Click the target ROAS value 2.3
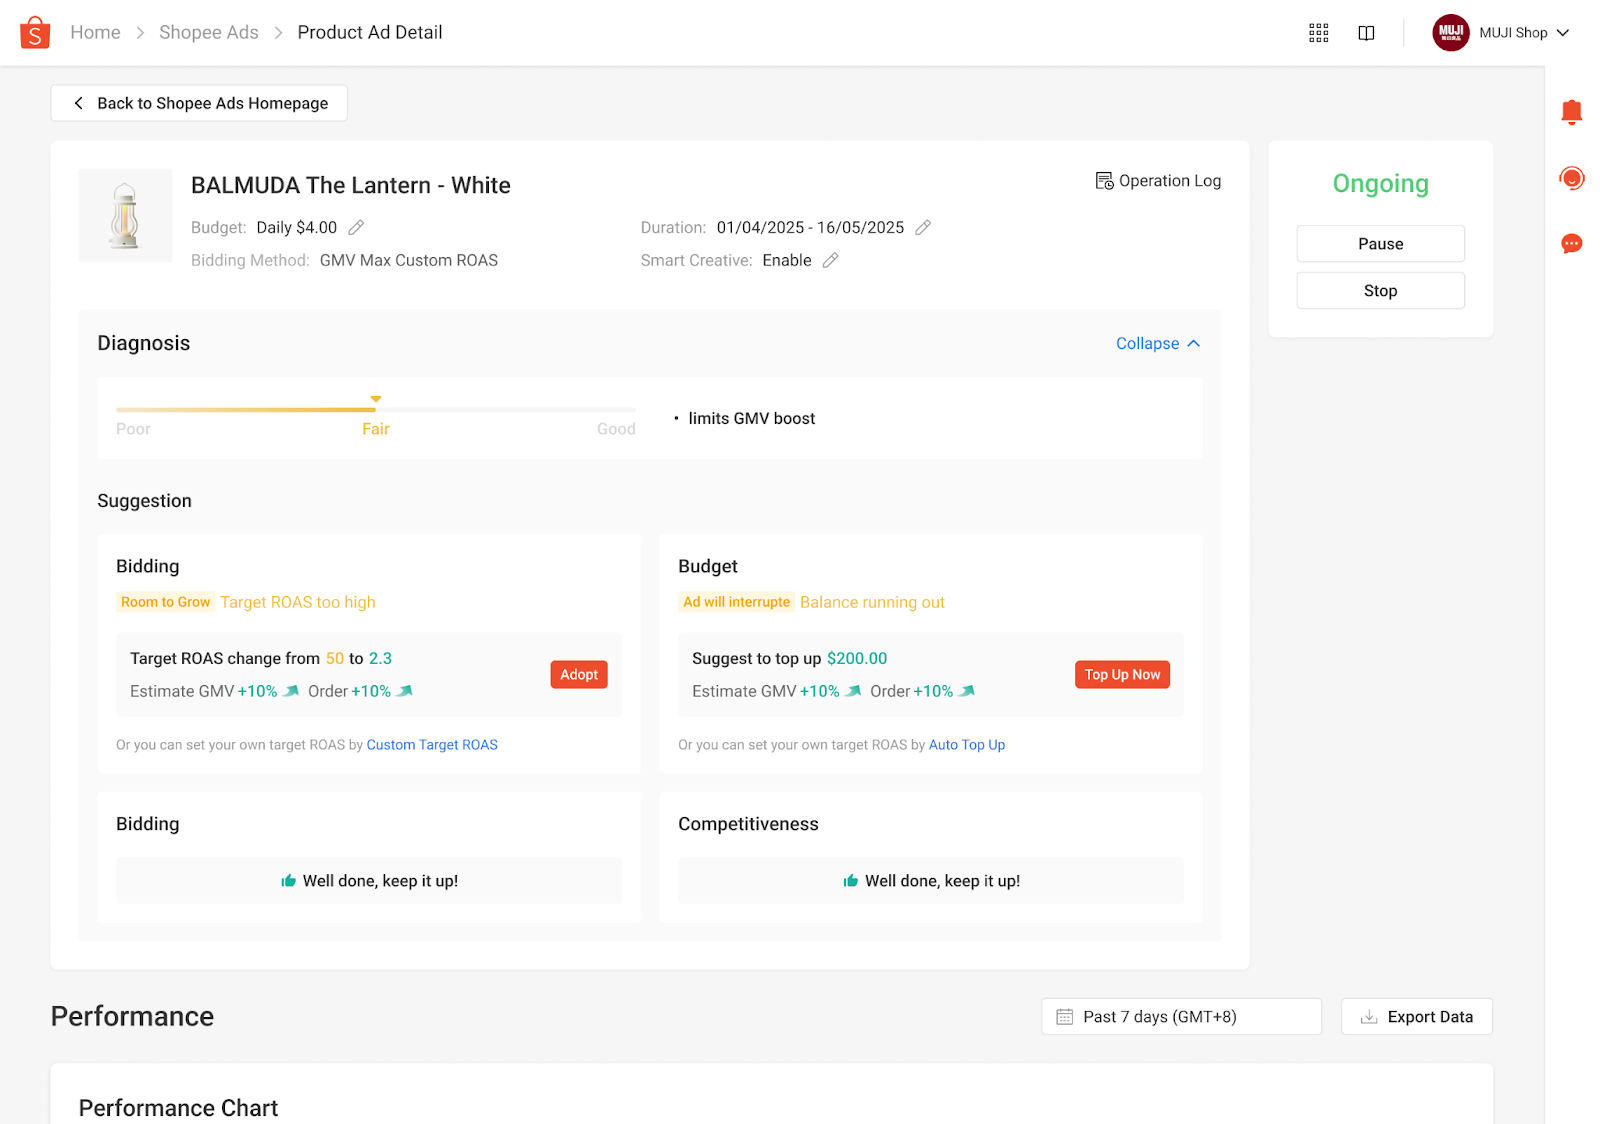 click(x=380, y=659)
